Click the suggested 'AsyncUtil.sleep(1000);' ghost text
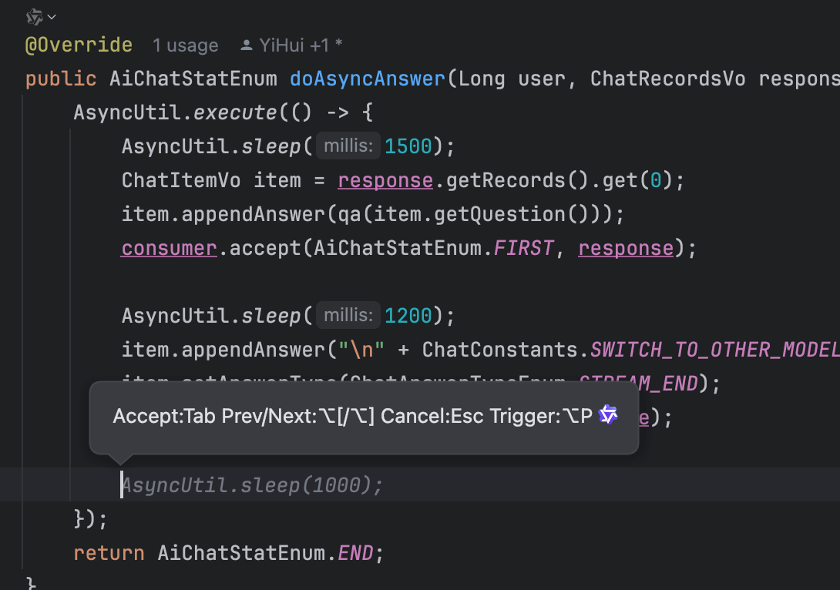Image resolution: width=840 pixels, height=590 pixels. [x=252, y=485]
